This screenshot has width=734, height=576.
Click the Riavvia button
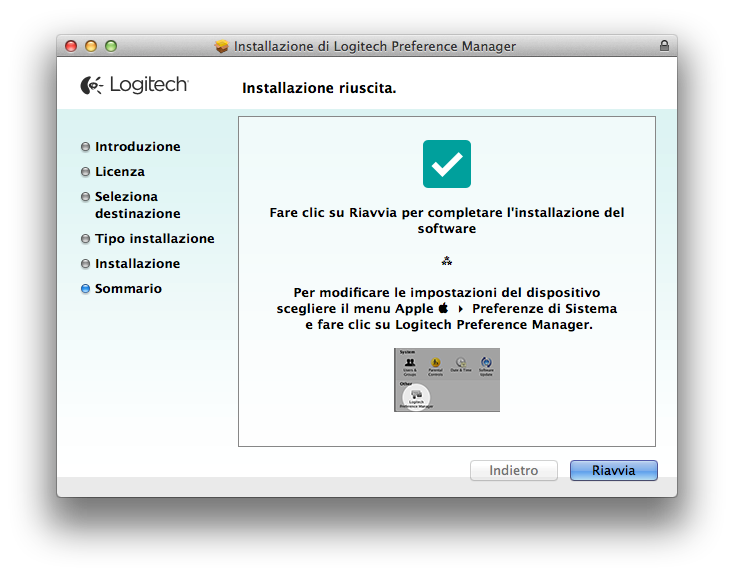[x=613, y=470]
